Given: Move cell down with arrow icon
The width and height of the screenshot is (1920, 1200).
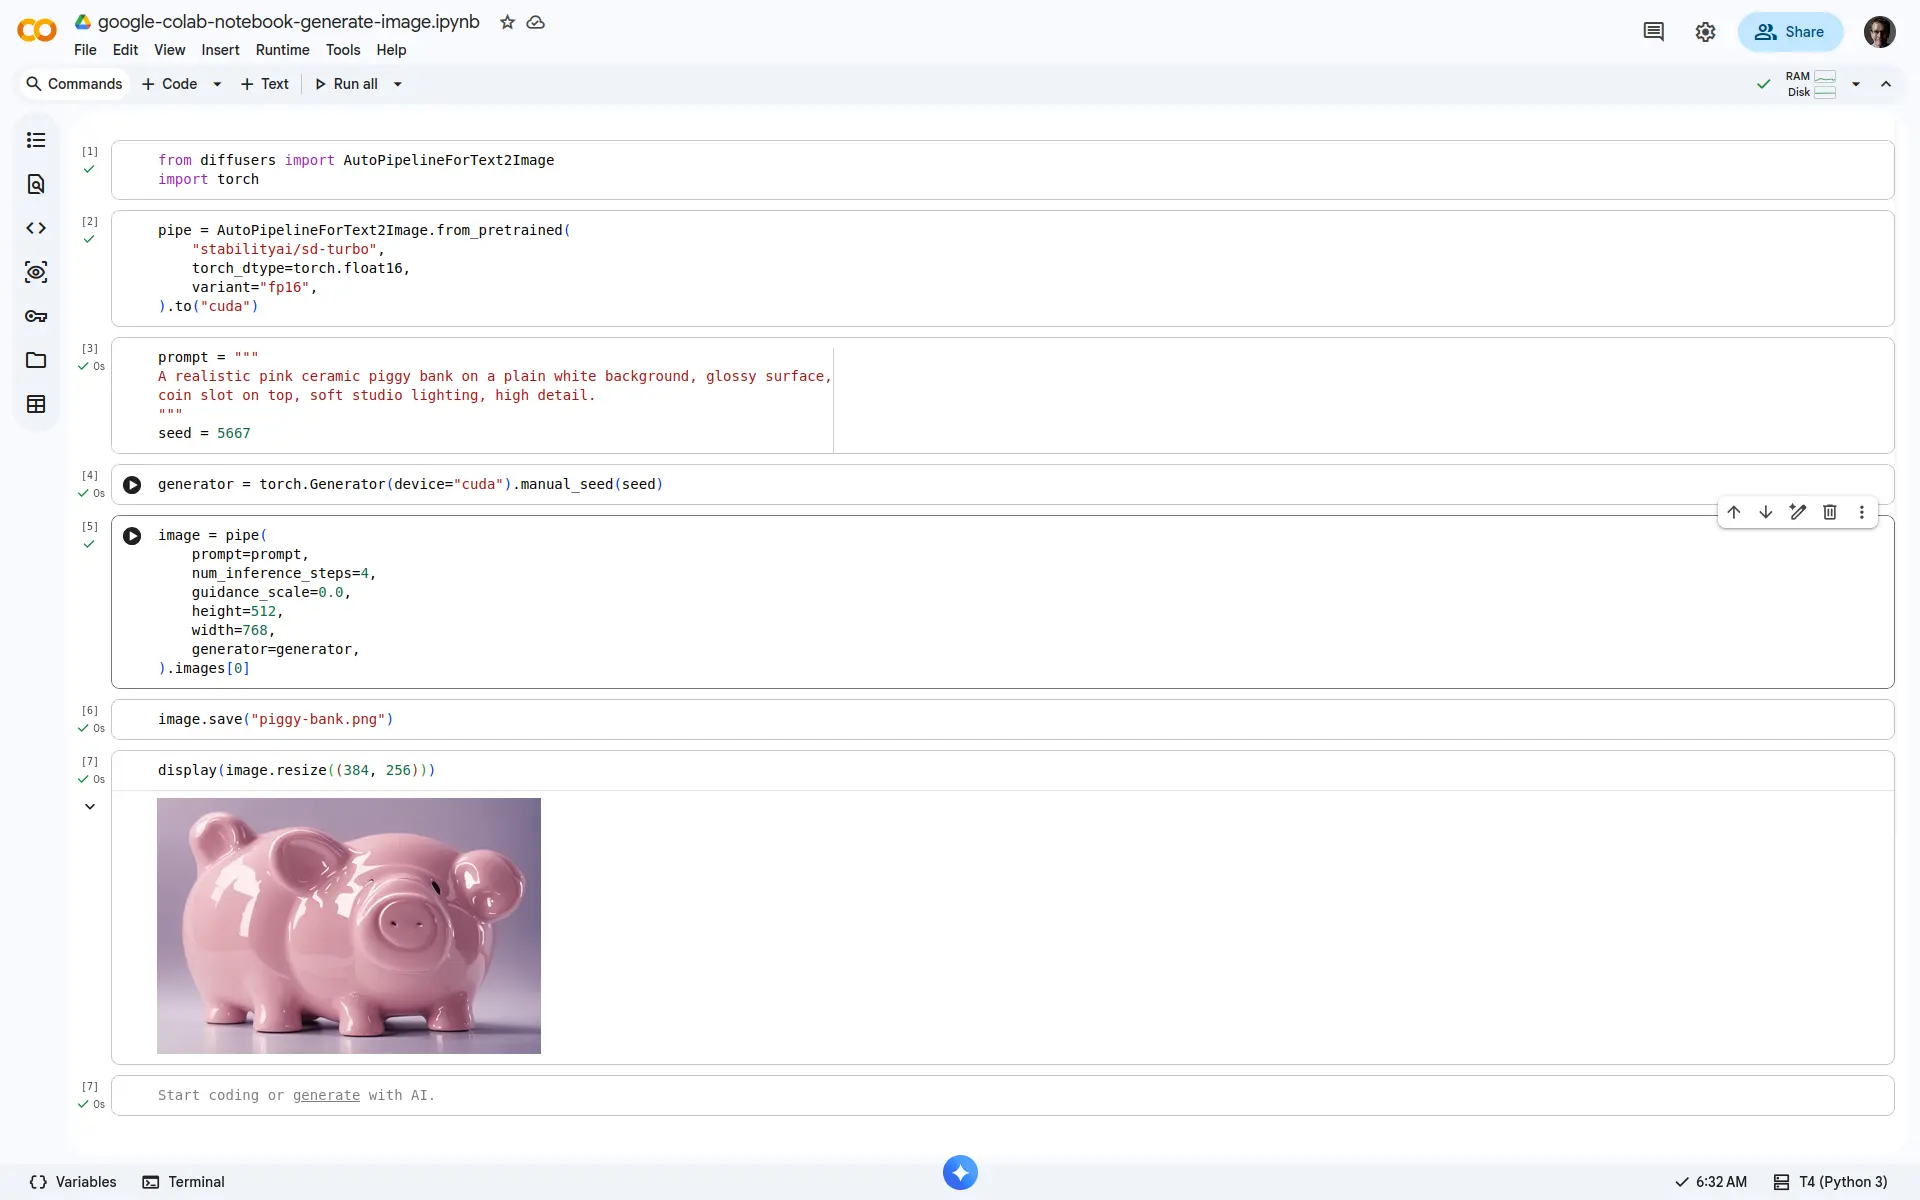Looking at the screenshot, I should [x=1766, y=512].
